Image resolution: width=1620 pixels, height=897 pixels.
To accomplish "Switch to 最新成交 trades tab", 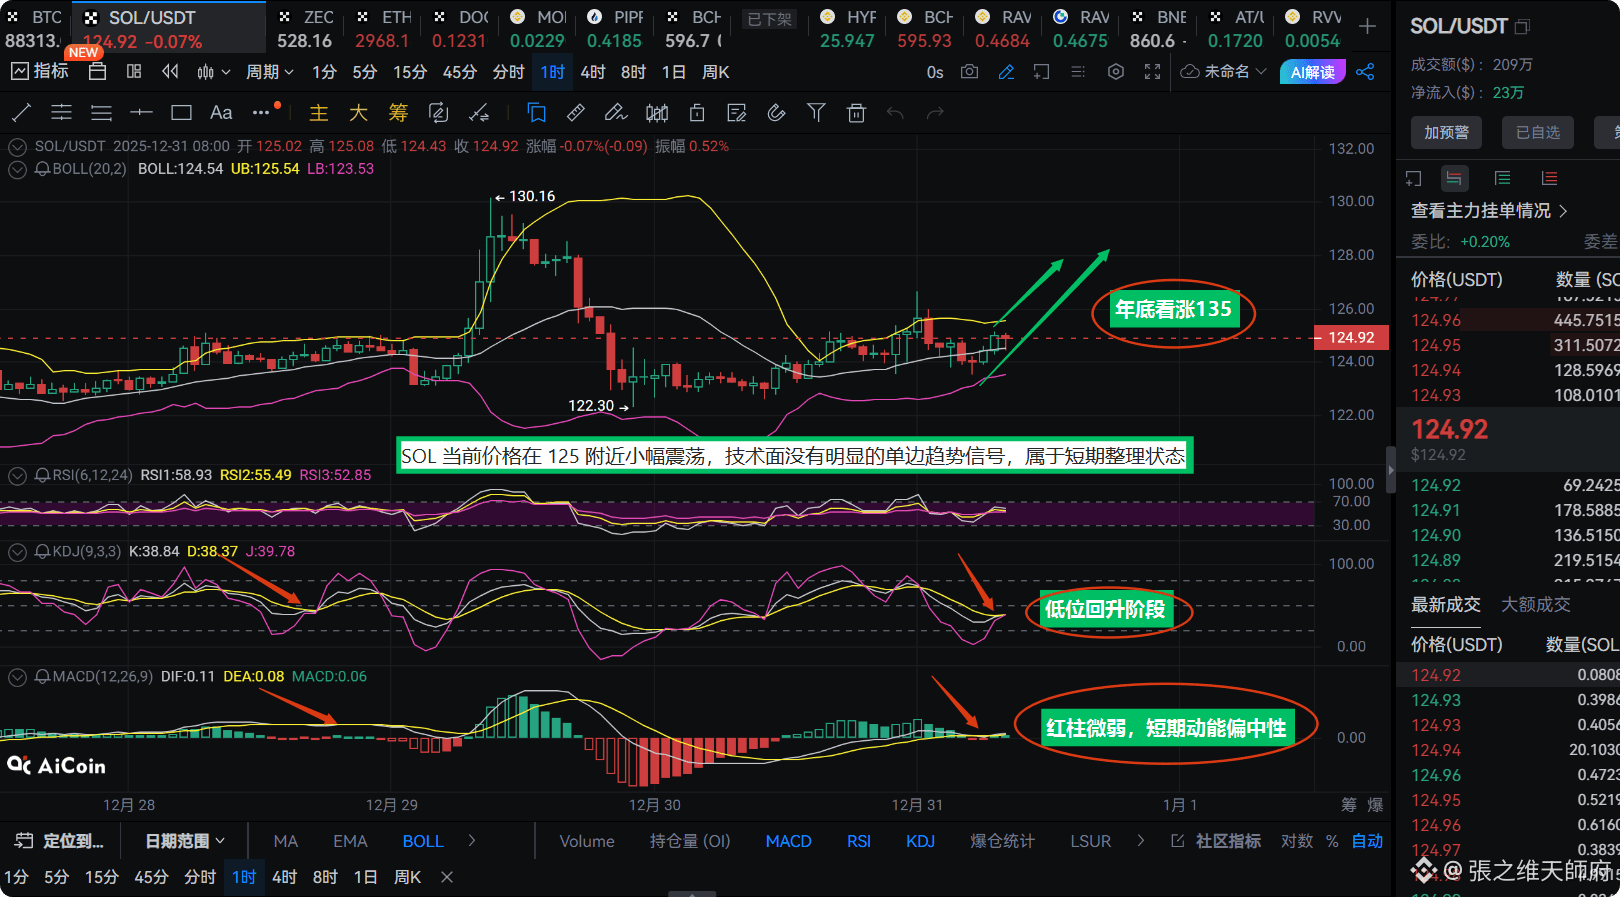I will coord(1445,605).
